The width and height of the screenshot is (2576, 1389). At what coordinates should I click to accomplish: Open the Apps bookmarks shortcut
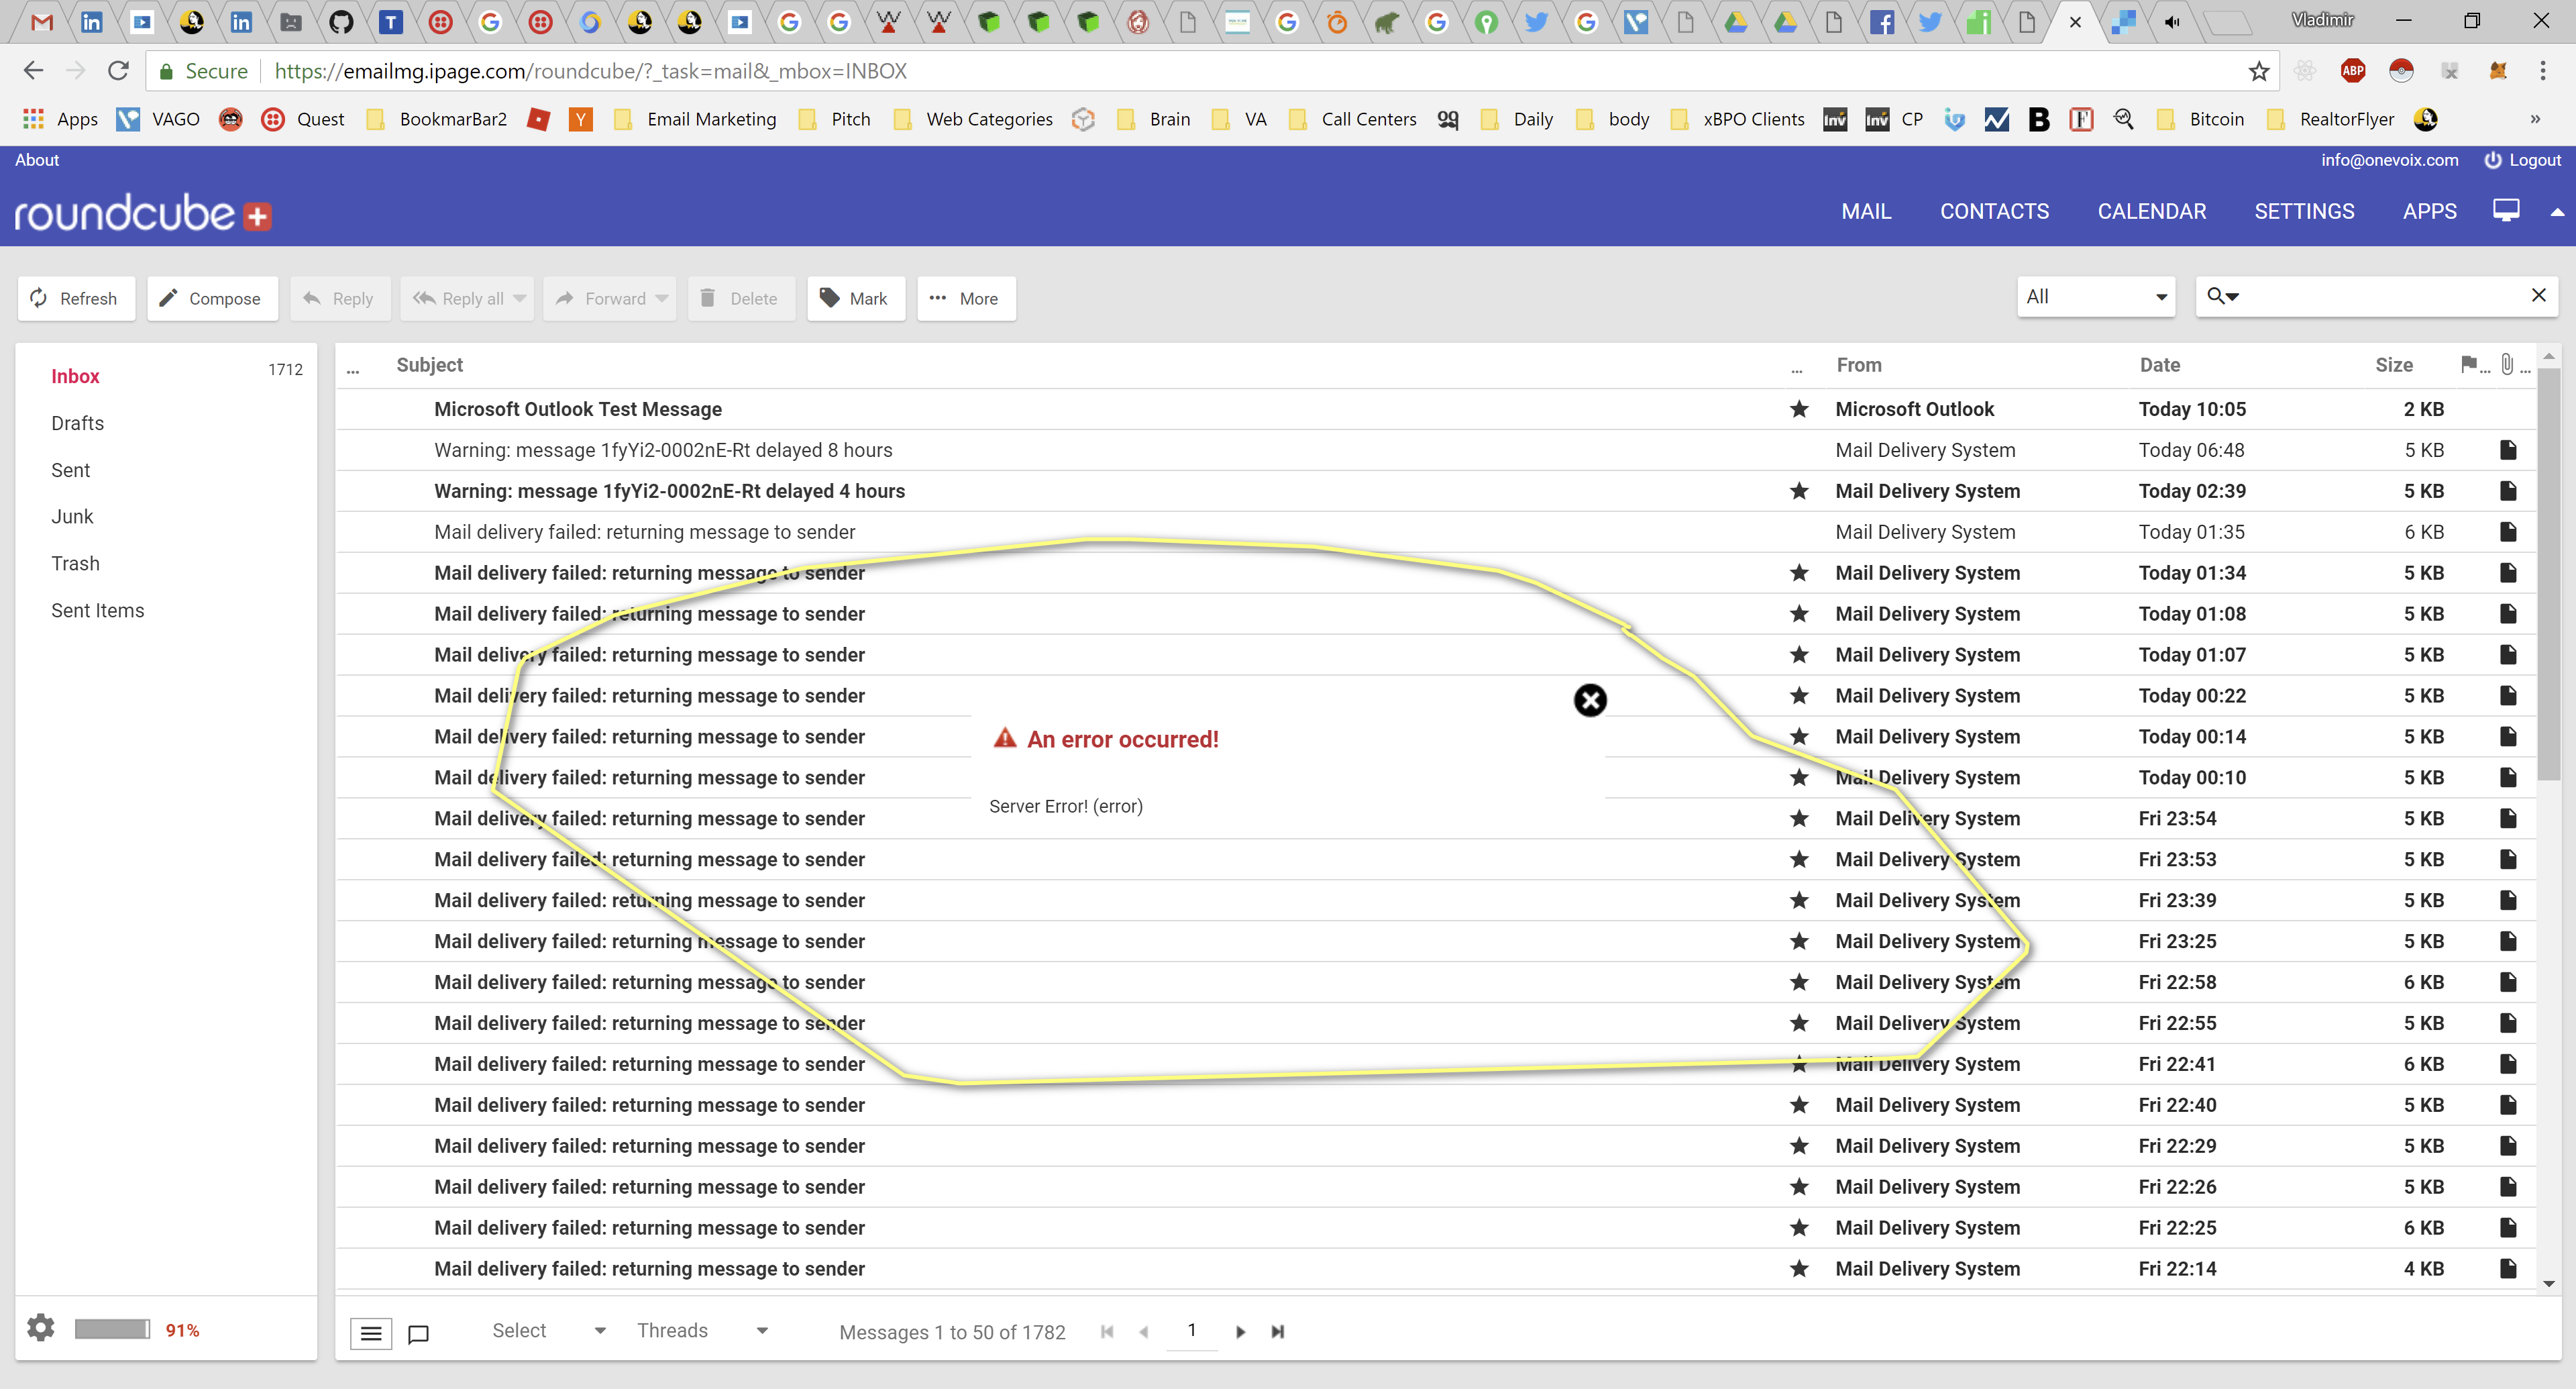click(60, 119)
